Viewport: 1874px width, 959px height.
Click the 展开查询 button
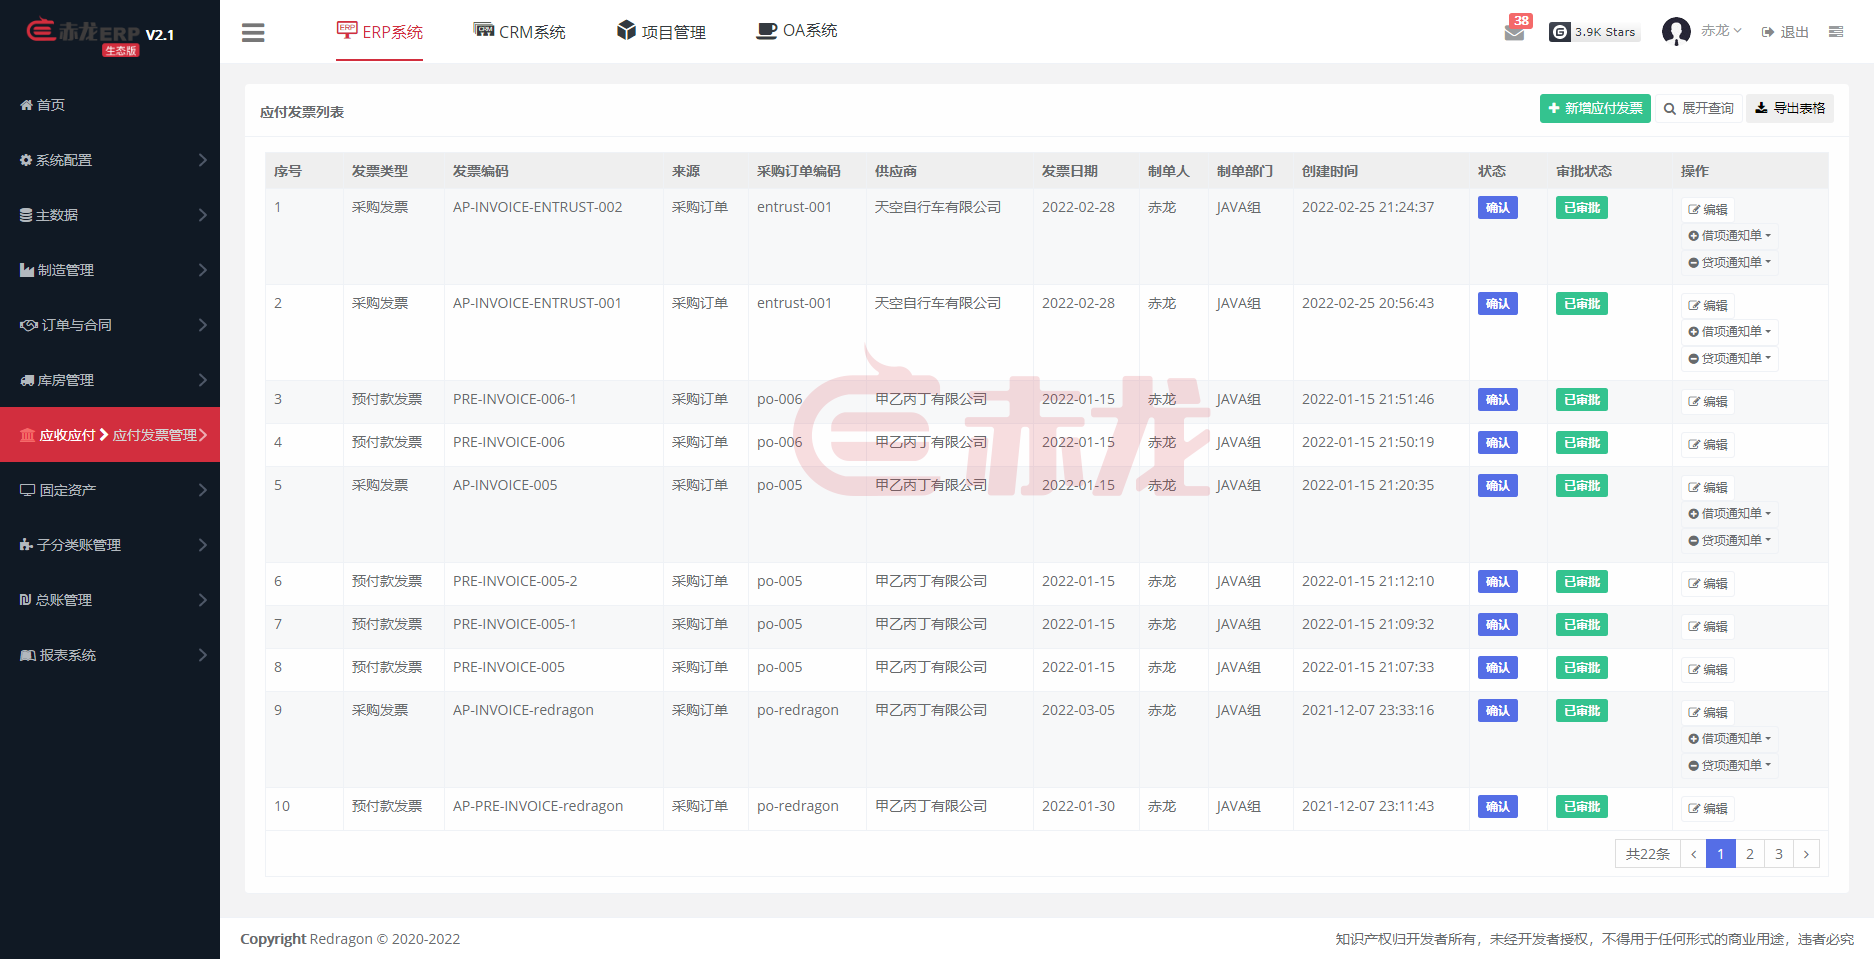(x=1698, y=108)
